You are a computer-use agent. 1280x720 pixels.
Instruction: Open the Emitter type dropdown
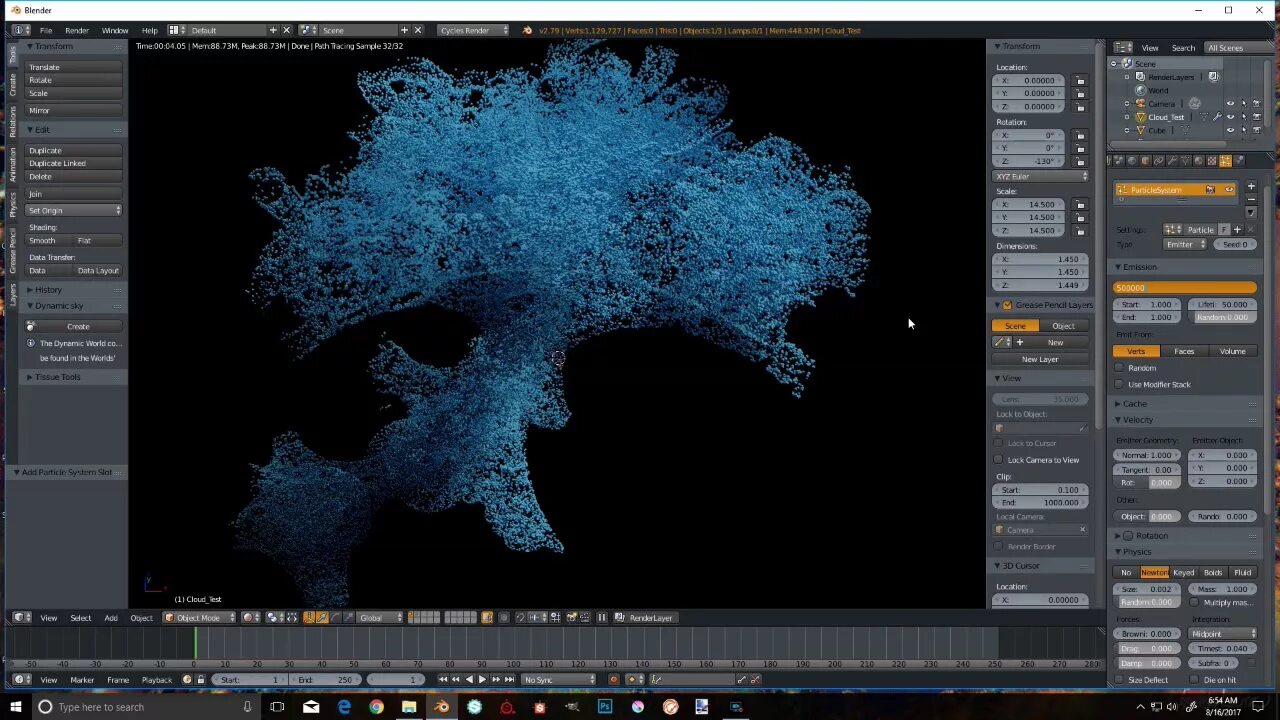1185,244
